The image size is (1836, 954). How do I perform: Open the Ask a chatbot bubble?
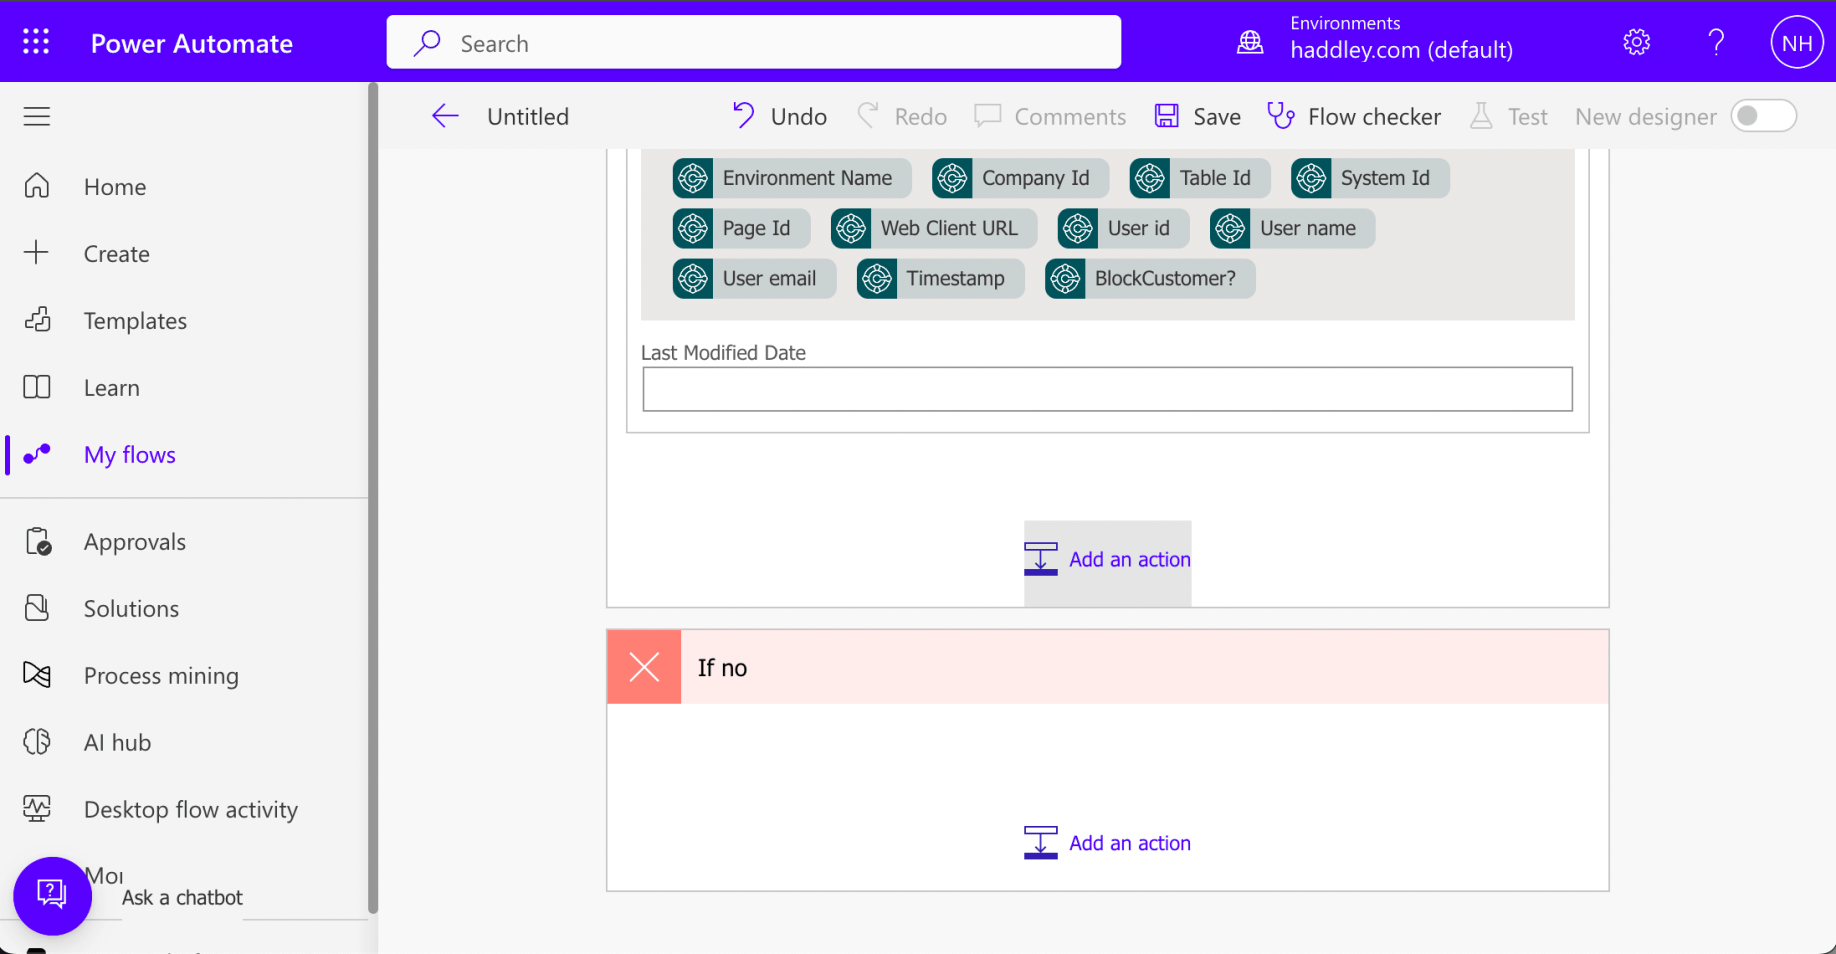pos(52,895)
